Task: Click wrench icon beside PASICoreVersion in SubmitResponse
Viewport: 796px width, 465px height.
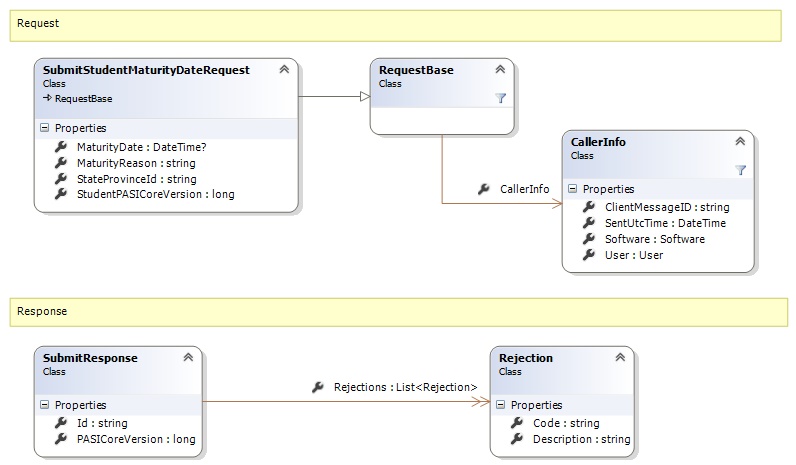Action: click(x=61, y=439)
